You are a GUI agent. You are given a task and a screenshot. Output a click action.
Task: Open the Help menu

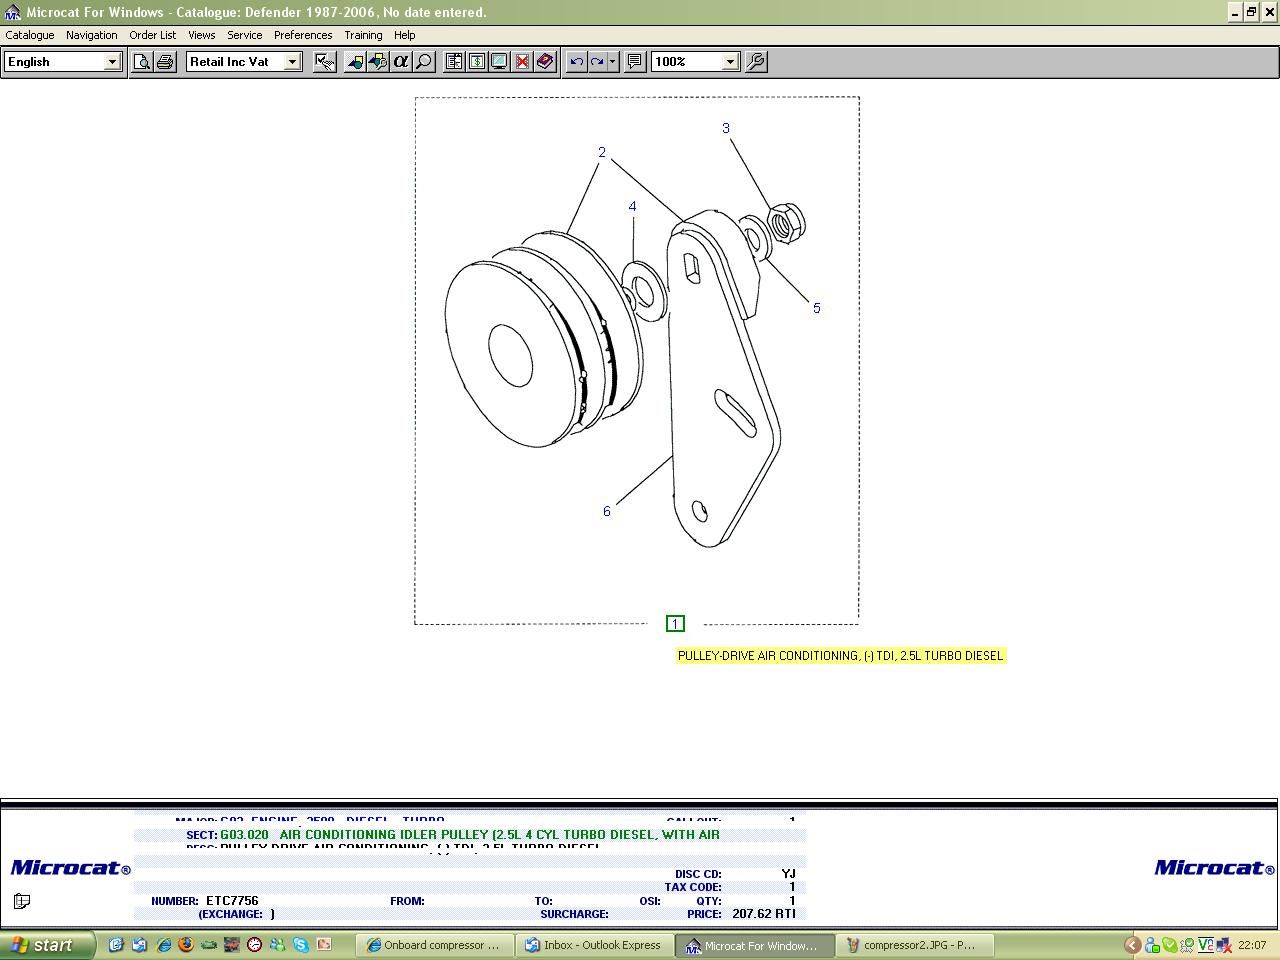coord(405,35)
